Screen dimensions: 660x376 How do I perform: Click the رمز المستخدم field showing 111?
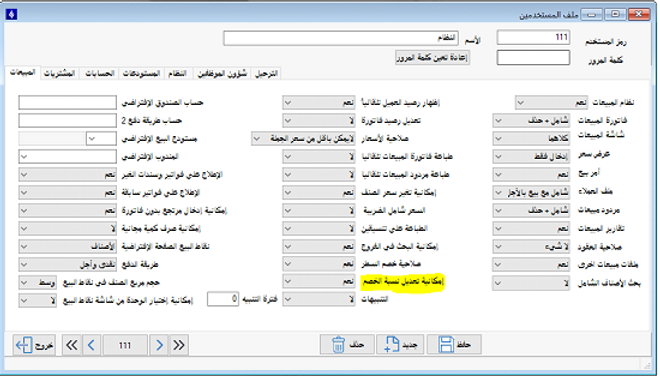pyautogui.click(x=533, y=37)
